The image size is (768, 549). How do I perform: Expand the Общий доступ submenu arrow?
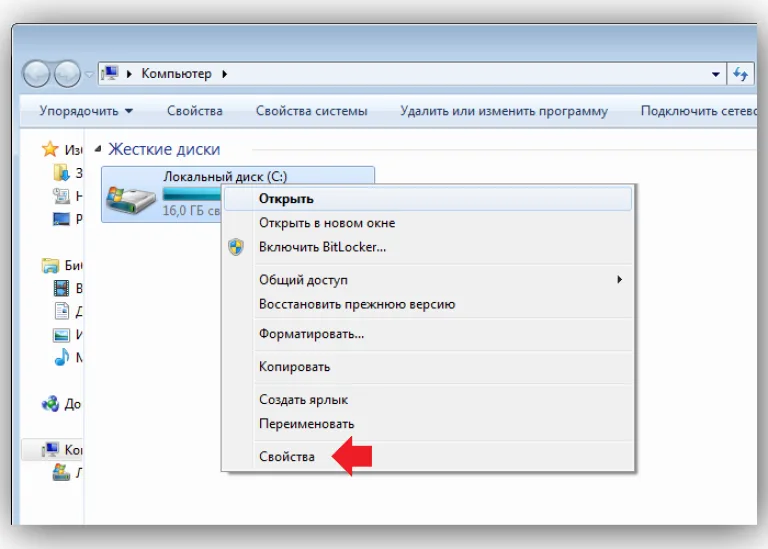pyautogui.click(x=620, y=280)
